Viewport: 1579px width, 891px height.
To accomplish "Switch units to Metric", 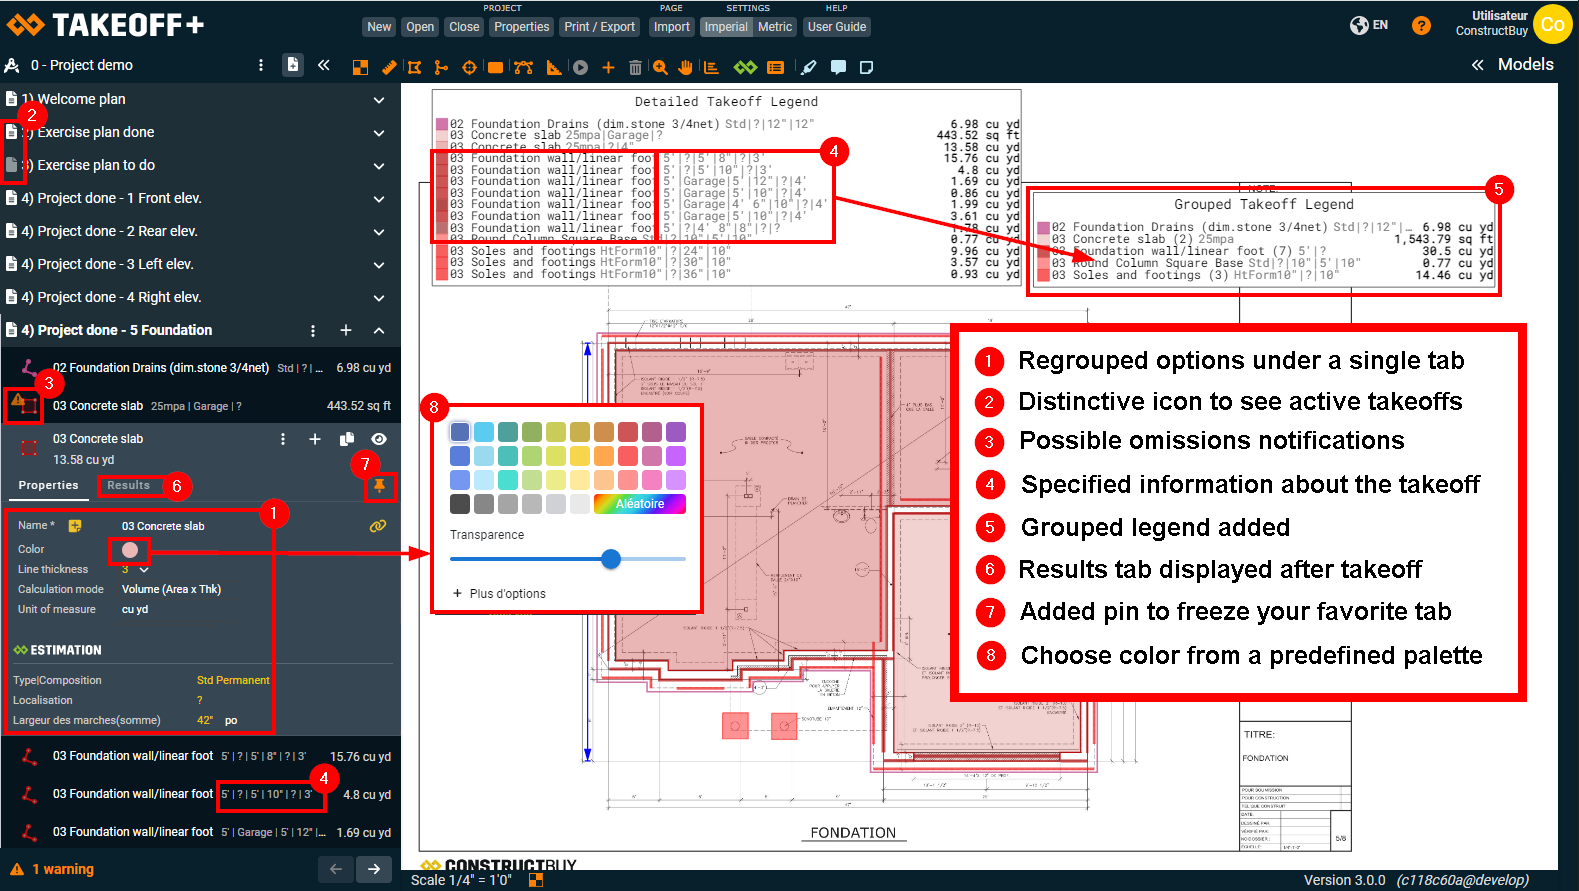I will 775,27.
